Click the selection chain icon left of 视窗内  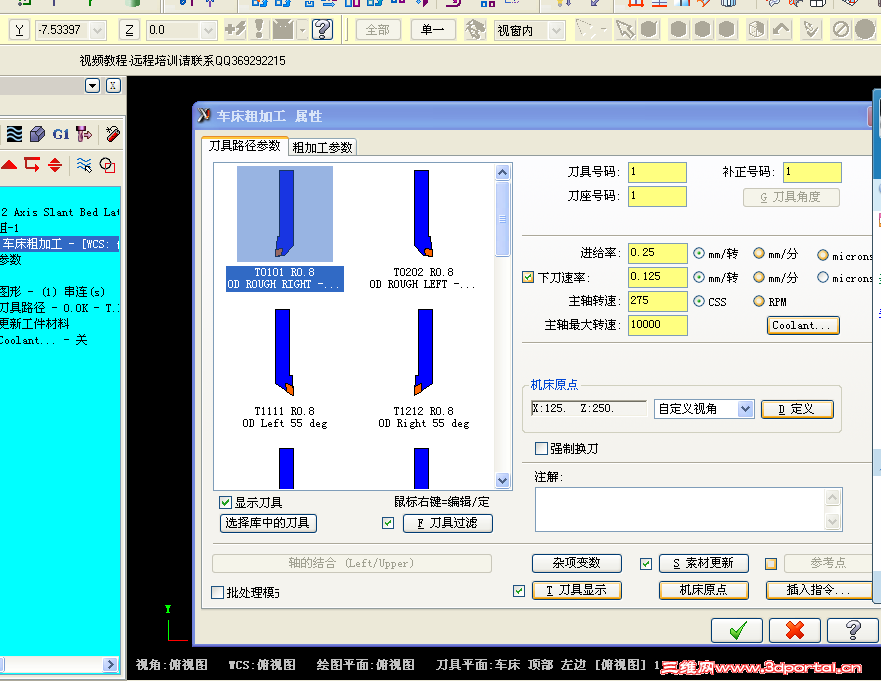point(475,30)
